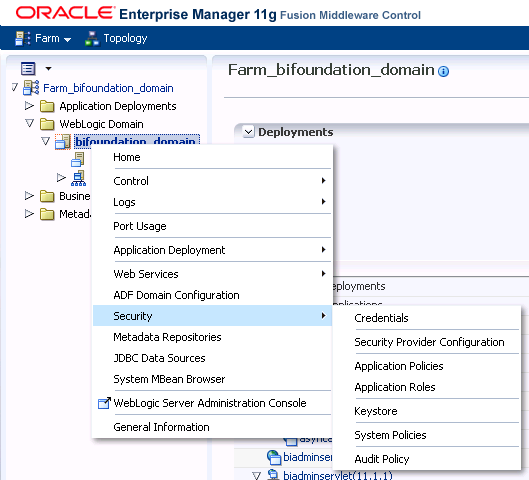529x480 pixels.
Task: Open the Application Deployment submenu
Action: click(x=213, y=250)
